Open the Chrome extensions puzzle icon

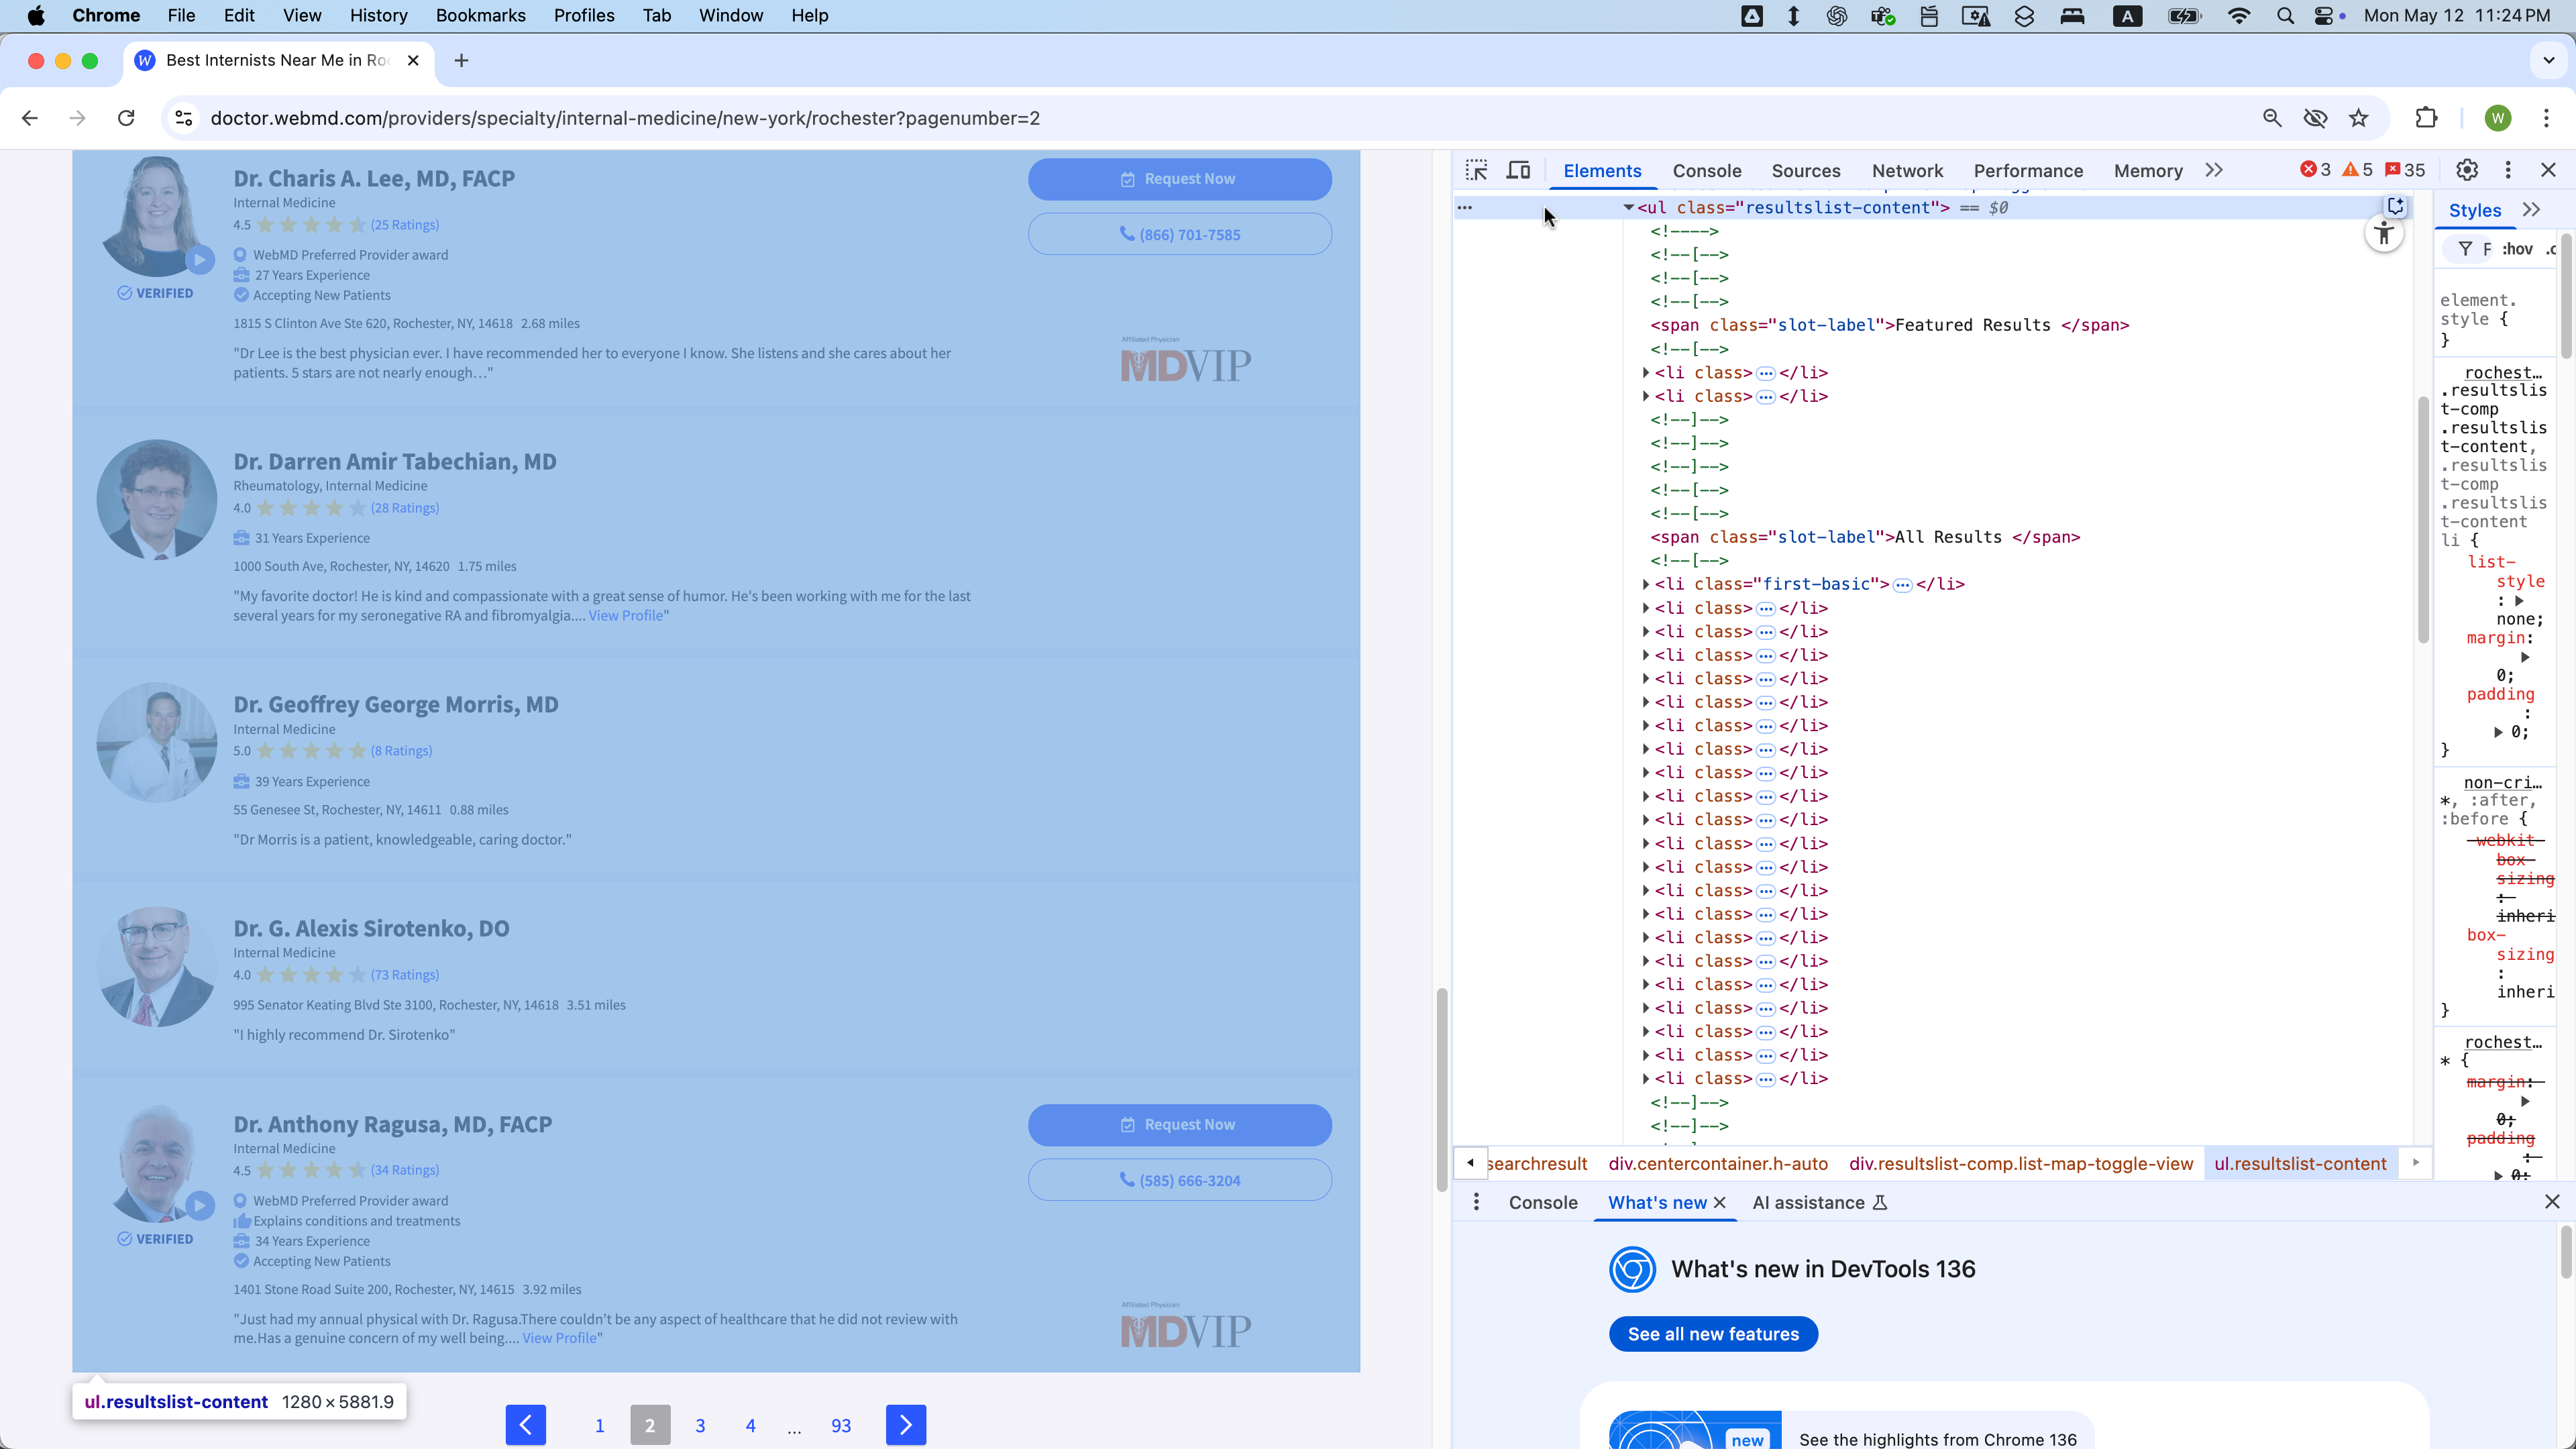(x=2426, y=118)
